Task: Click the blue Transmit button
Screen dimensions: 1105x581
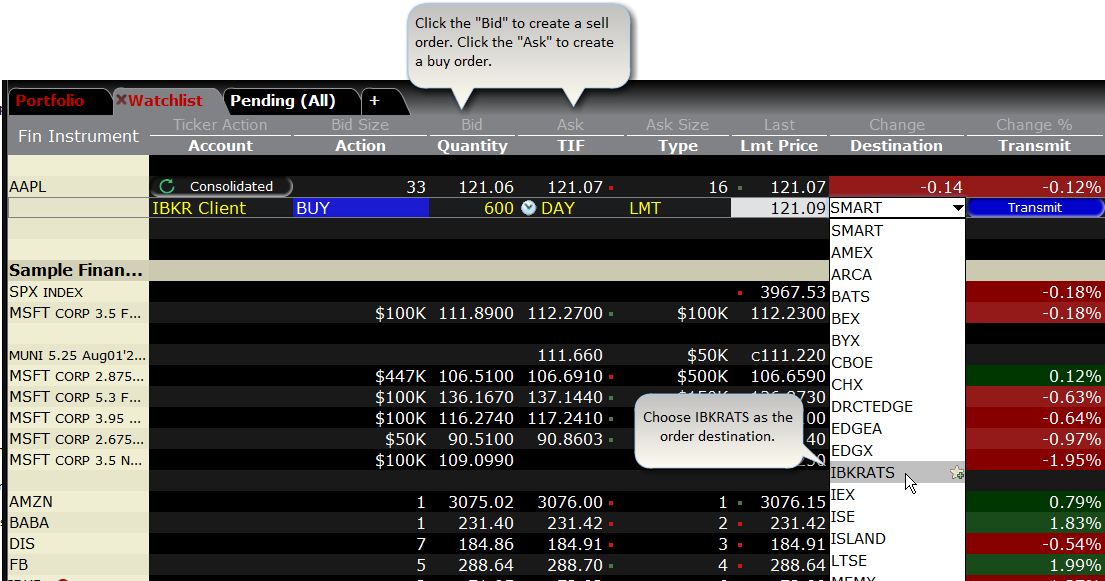Action: coord(1035,207)
